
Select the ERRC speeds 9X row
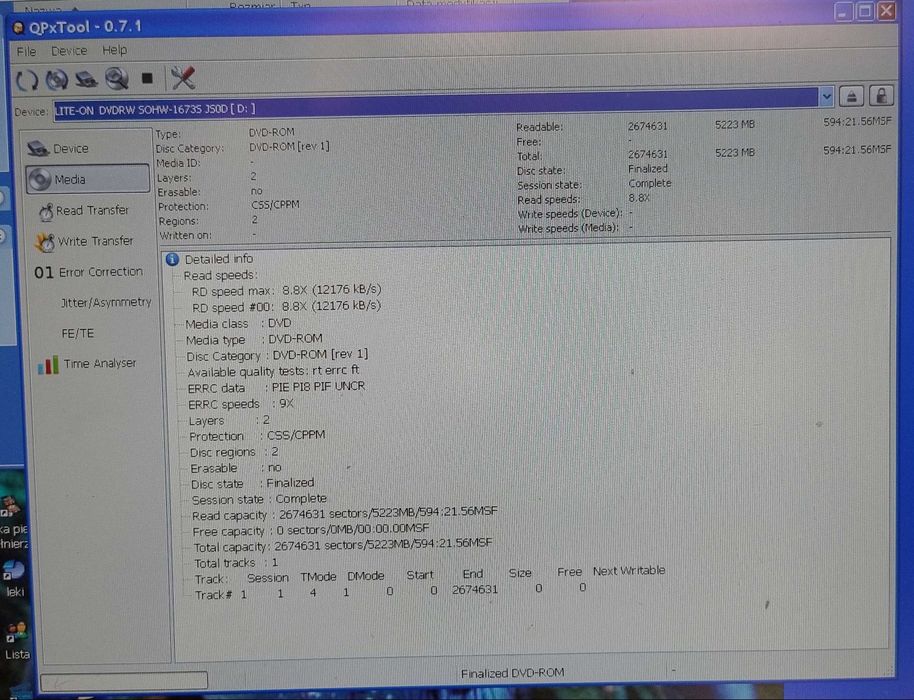pos(241,404)
